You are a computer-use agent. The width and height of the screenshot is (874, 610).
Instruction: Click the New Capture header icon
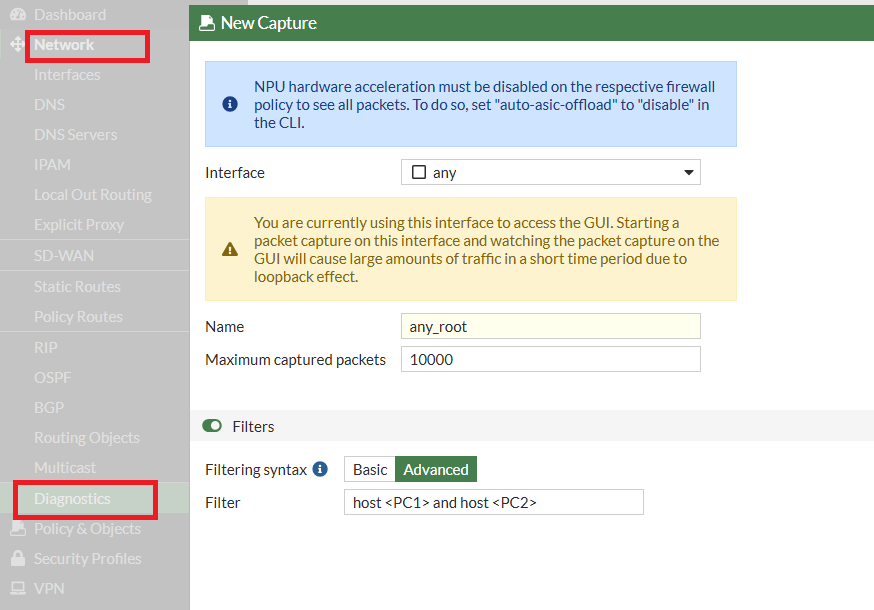207,23
